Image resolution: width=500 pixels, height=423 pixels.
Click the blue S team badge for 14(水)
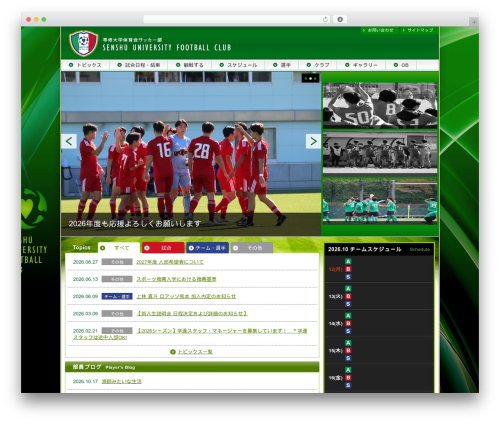[348, 331]
